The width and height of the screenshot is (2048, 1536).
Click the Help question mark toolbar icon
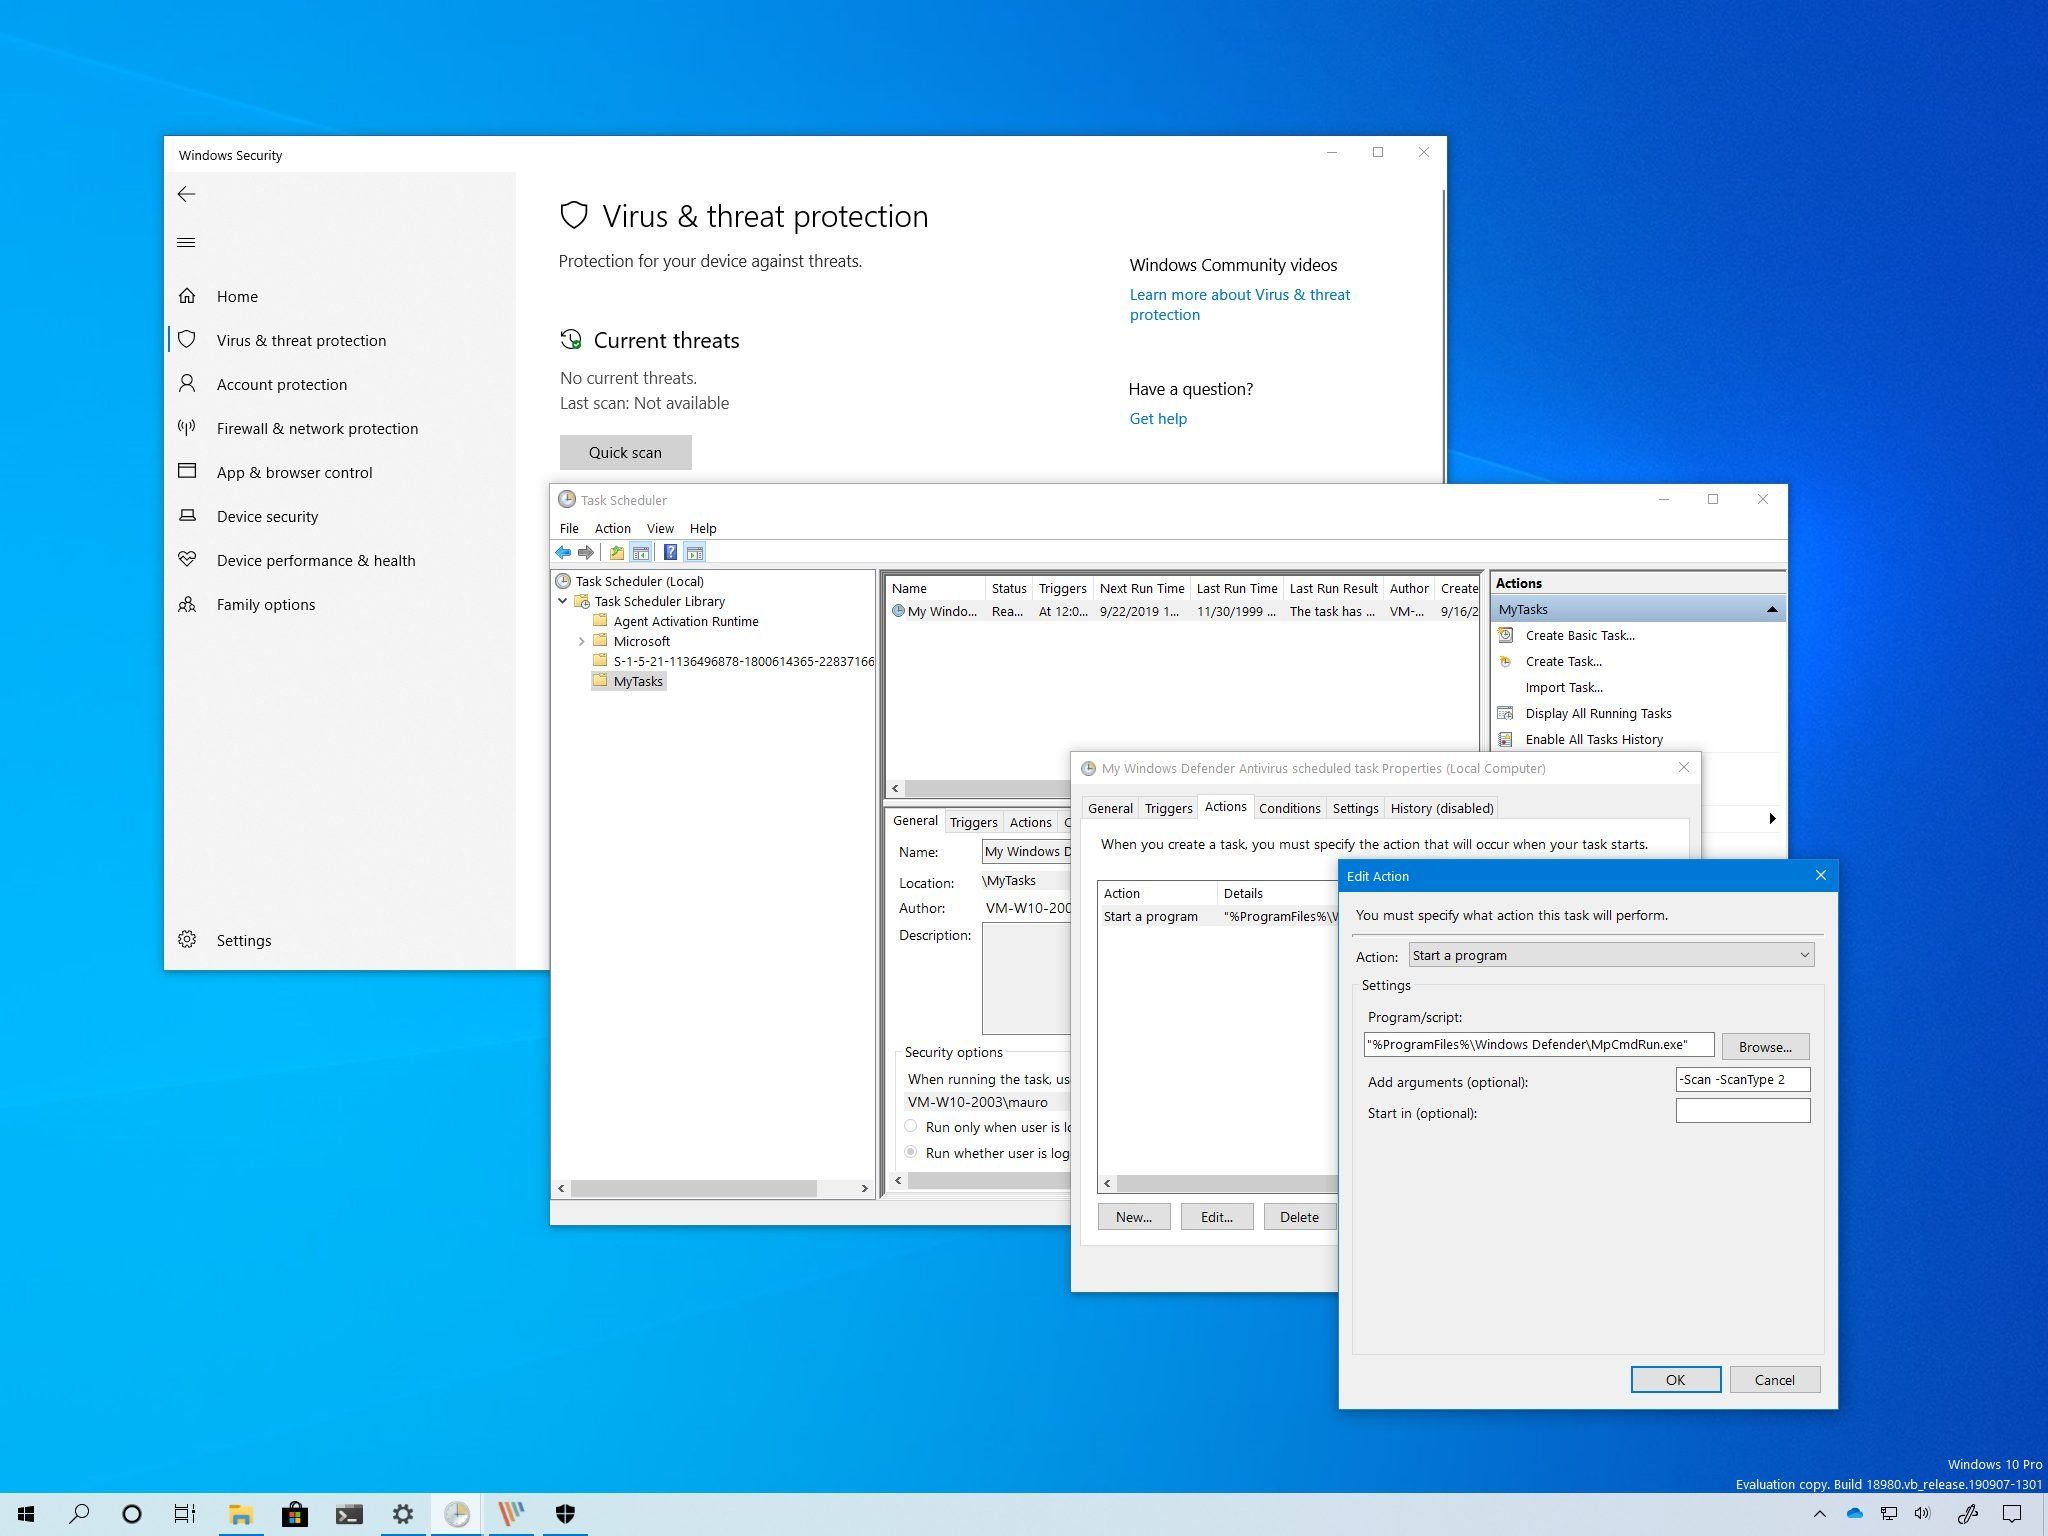pyautogui.click(x=670, y=552)
